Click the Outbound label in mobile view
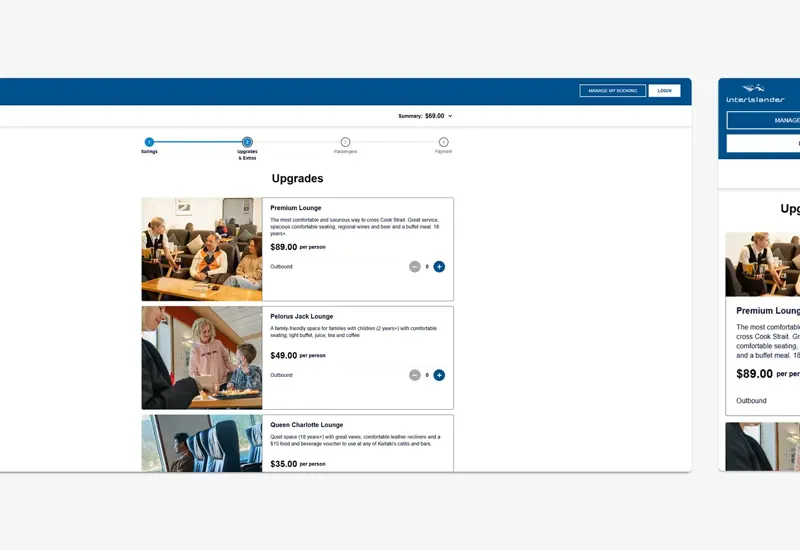The image size is (800, 550). click(x=751, y=401)
